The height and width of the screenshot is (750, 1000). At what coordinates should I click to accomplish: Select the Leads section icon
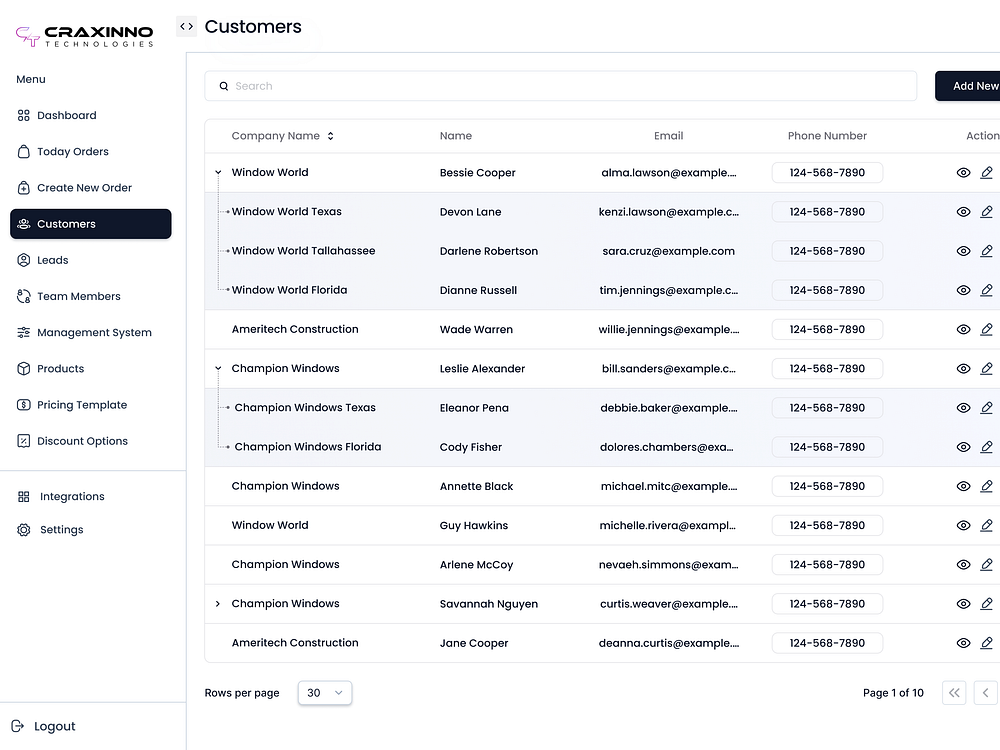click(x=22, y=260)
